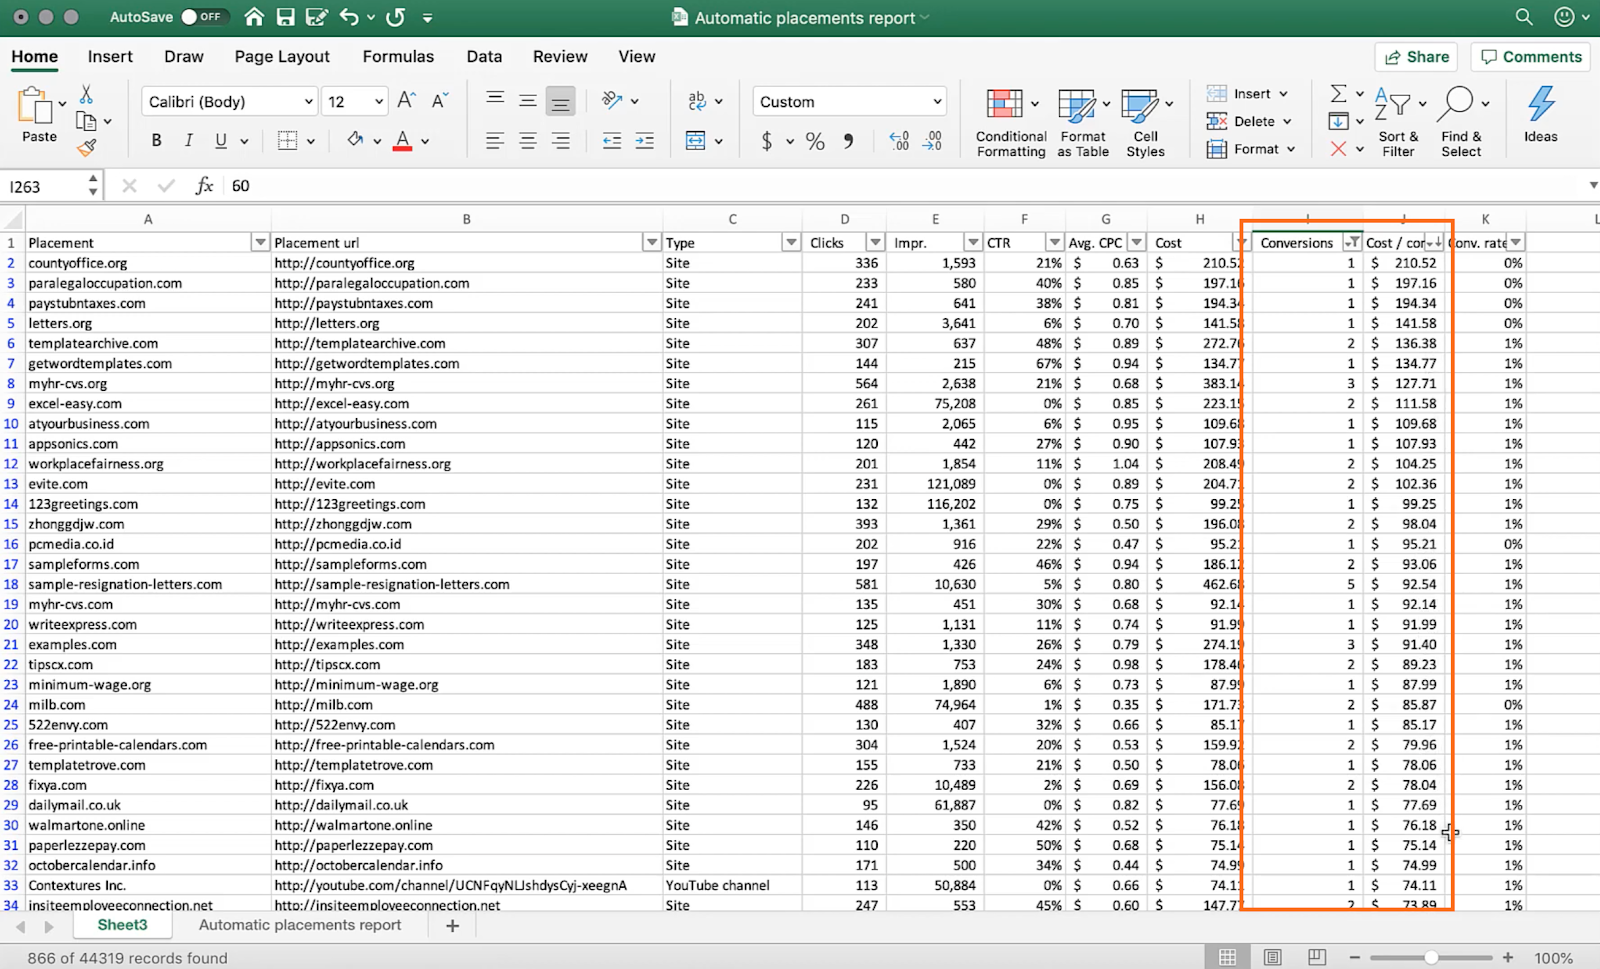Toggle left text alignment
The image size is (1600, 969).
point(495,141)
